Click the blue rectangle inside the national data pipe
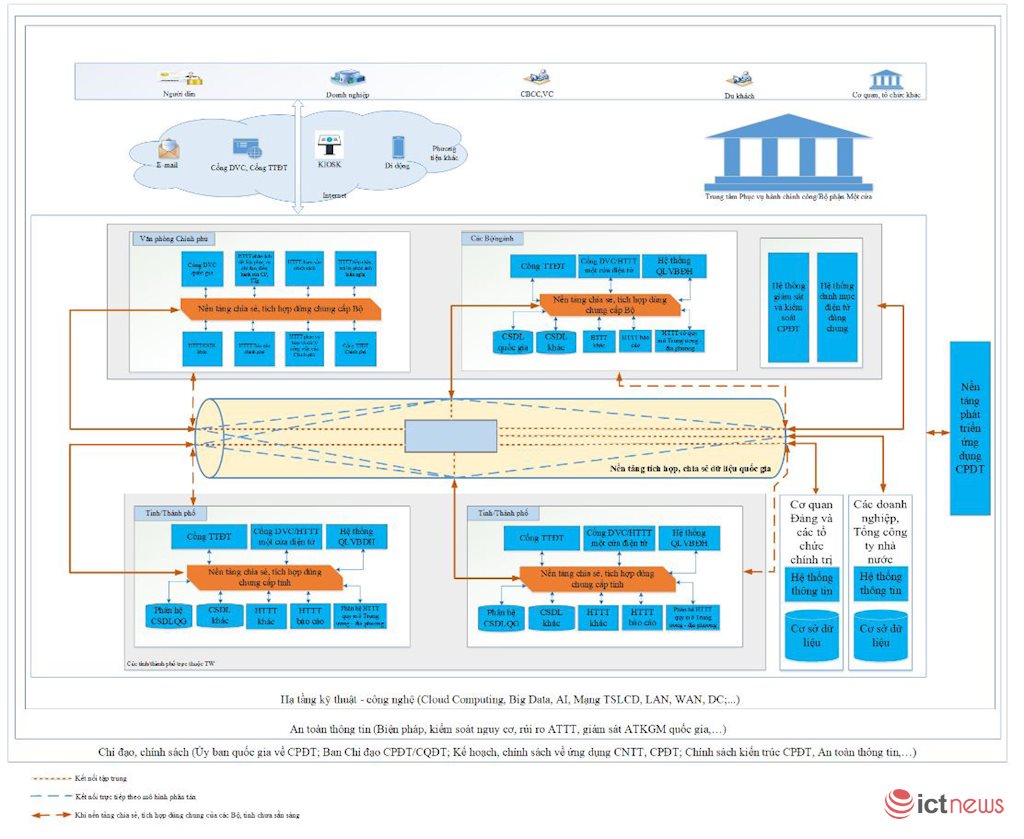 [450, 438]
